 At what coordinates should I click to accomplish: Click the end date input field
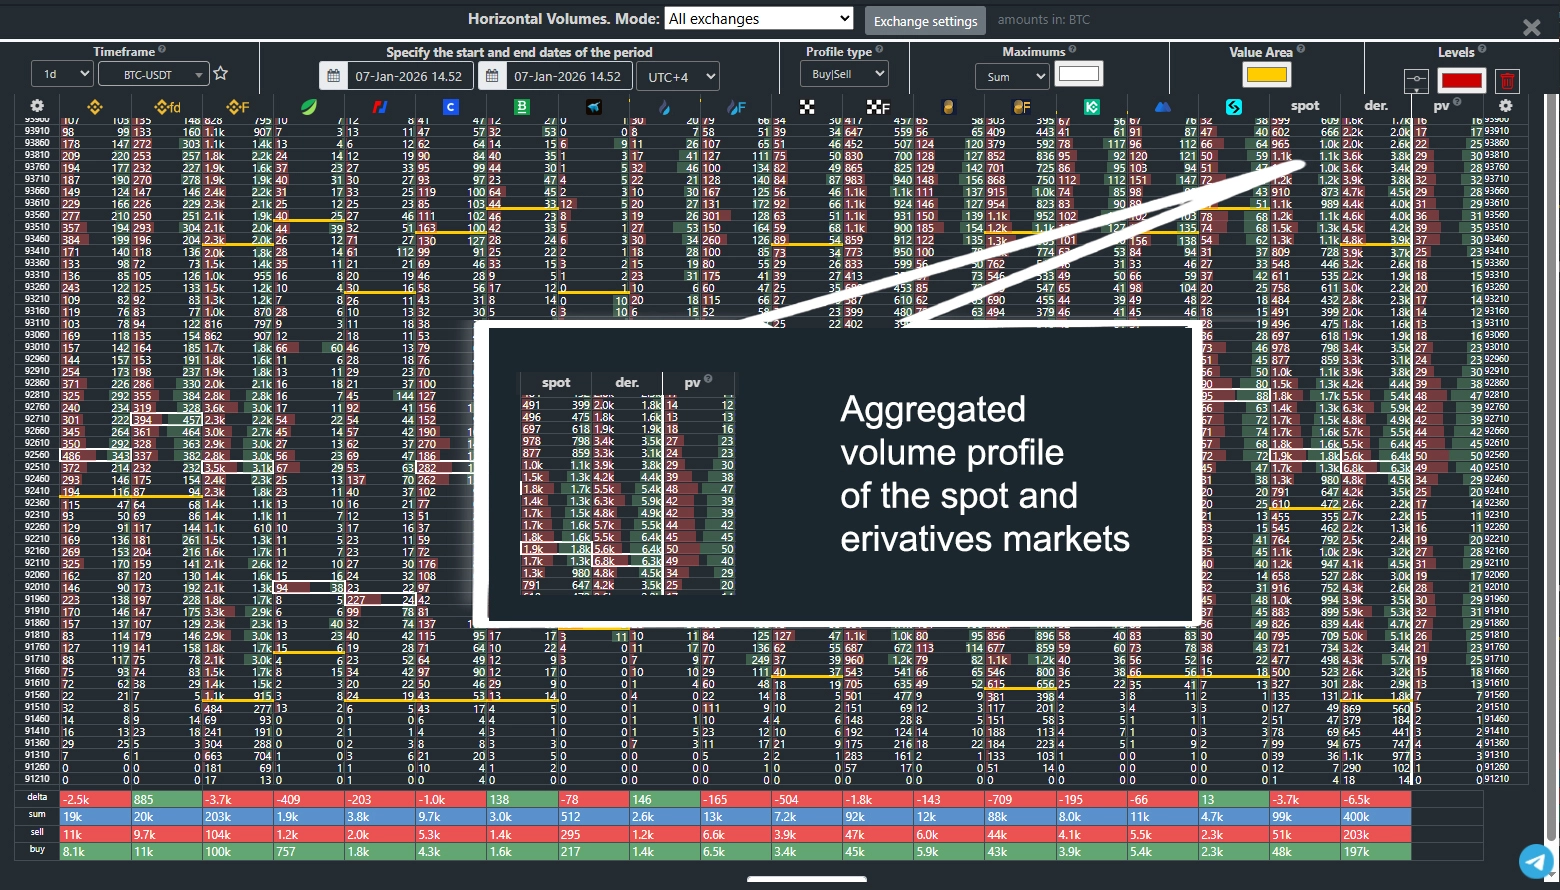(567, 76)
